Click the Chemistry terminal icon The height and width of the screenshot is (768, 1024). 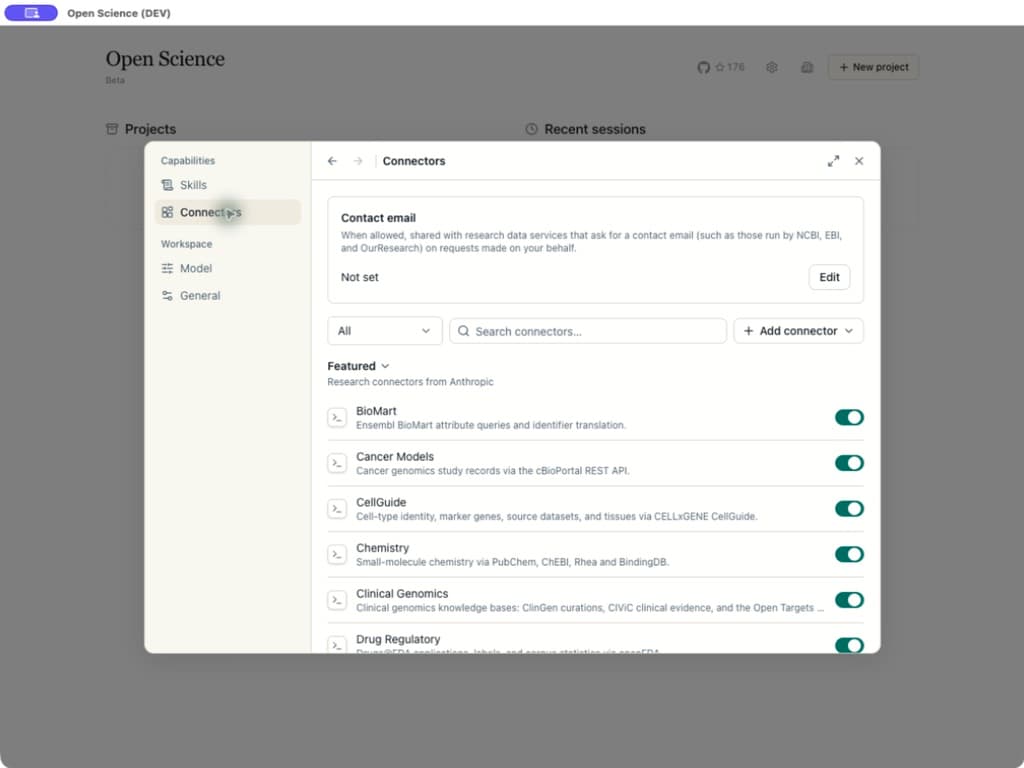[x=337, y=554]
